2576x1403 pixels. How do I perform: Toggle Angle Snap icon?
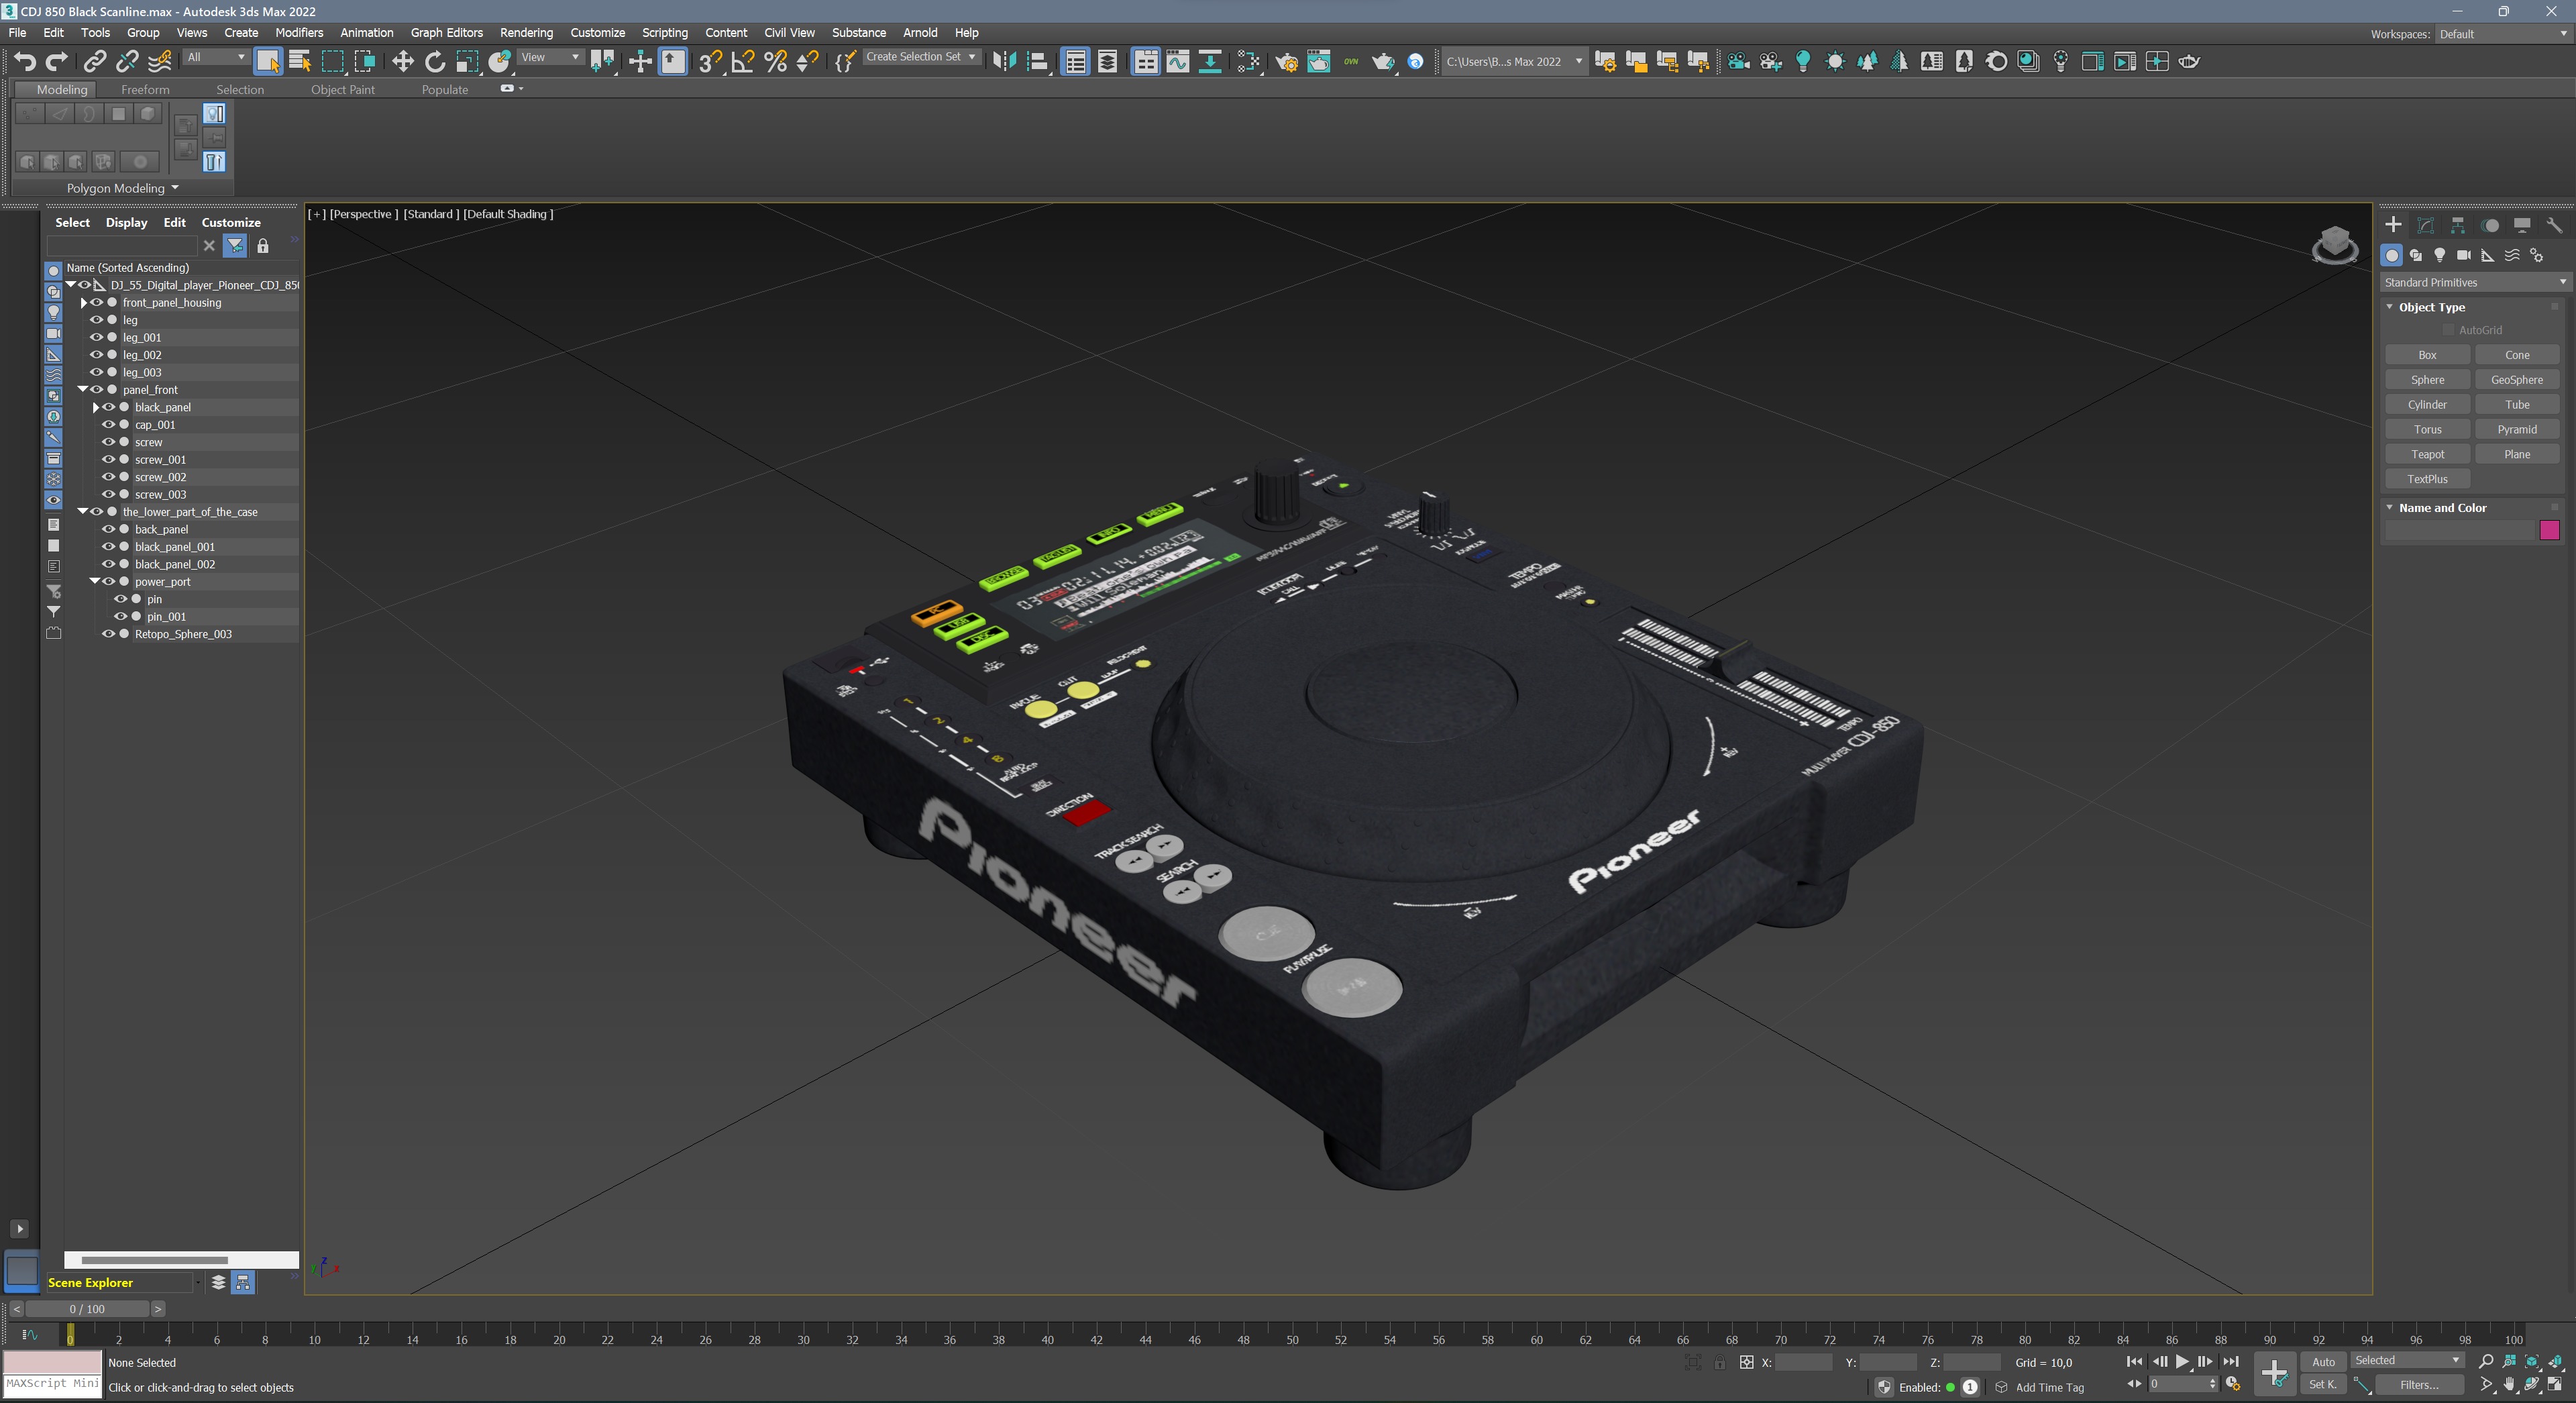coord(743,62)
